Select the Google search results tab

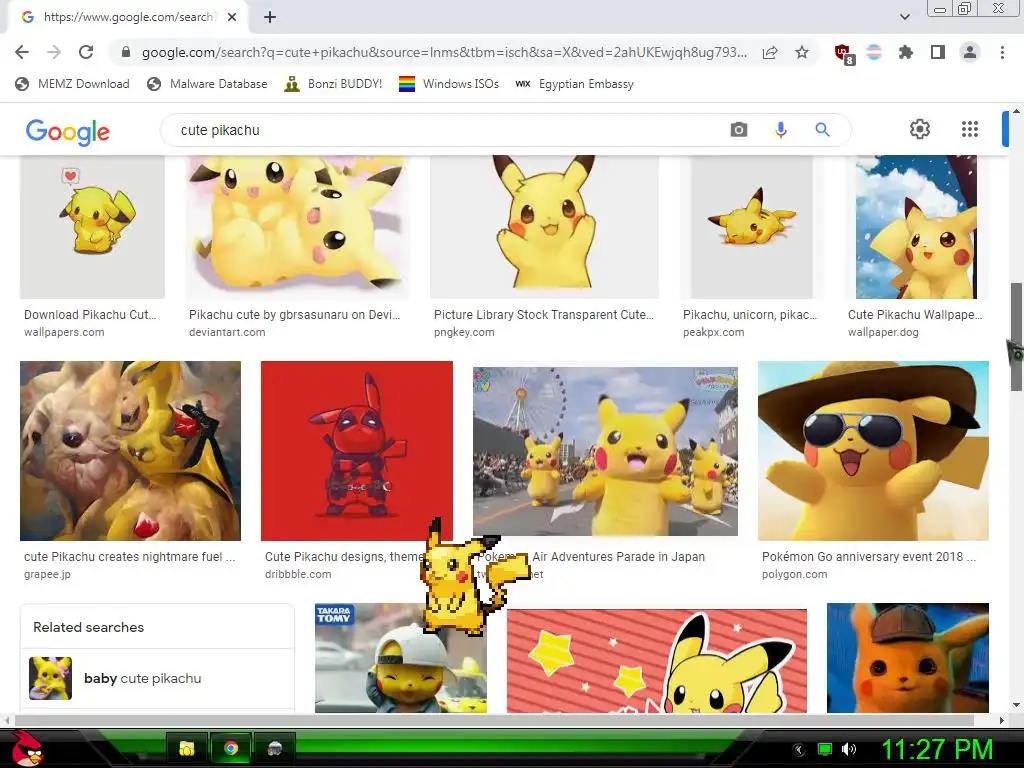pyautogui.click(x=128, y=17)
